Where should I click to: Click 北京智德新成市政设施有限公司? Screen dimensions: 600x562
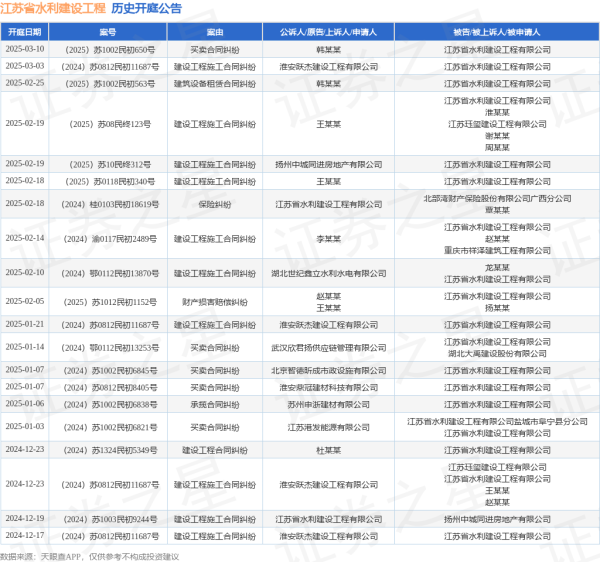328,370
